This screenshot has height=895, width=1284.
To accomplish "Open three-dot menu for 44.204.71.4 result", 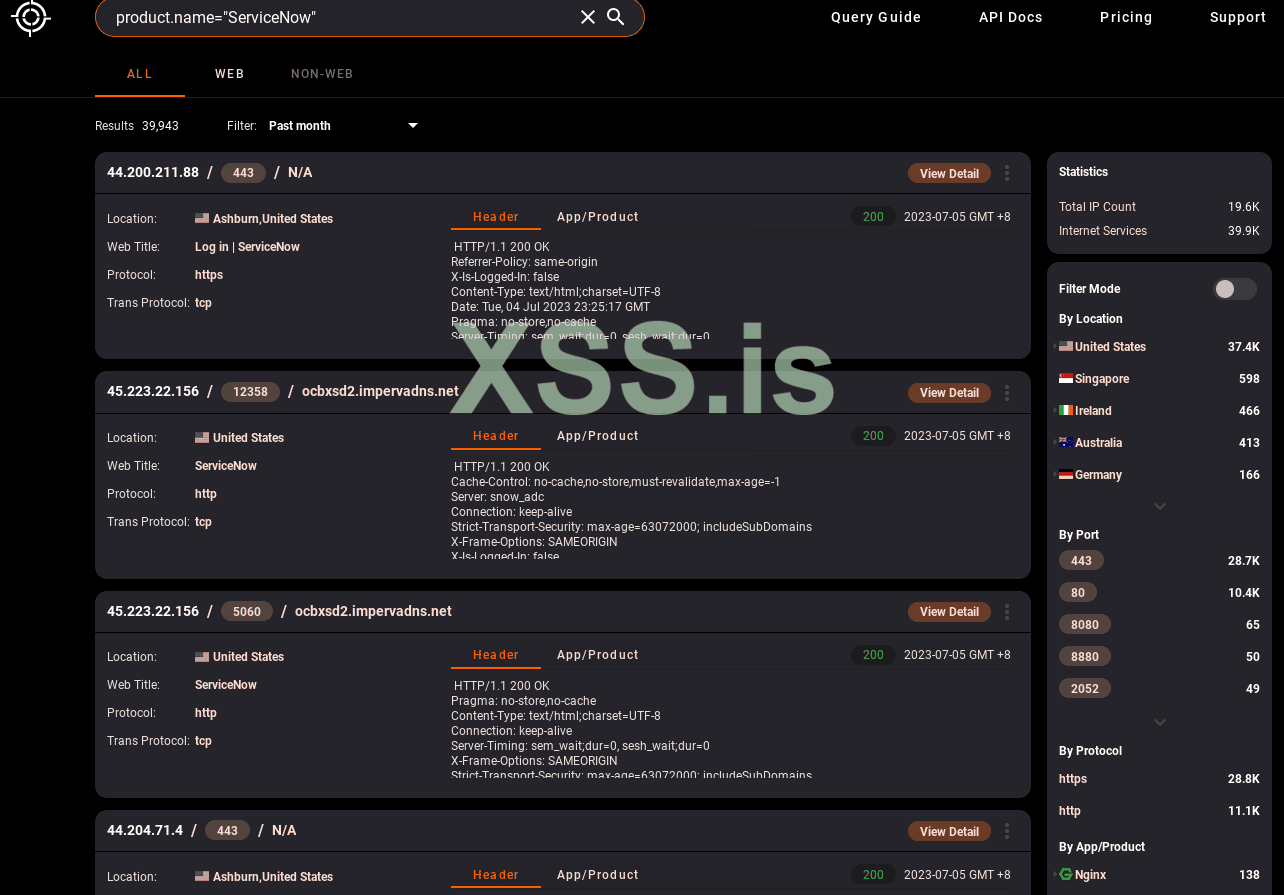I will coord(1007,831).
